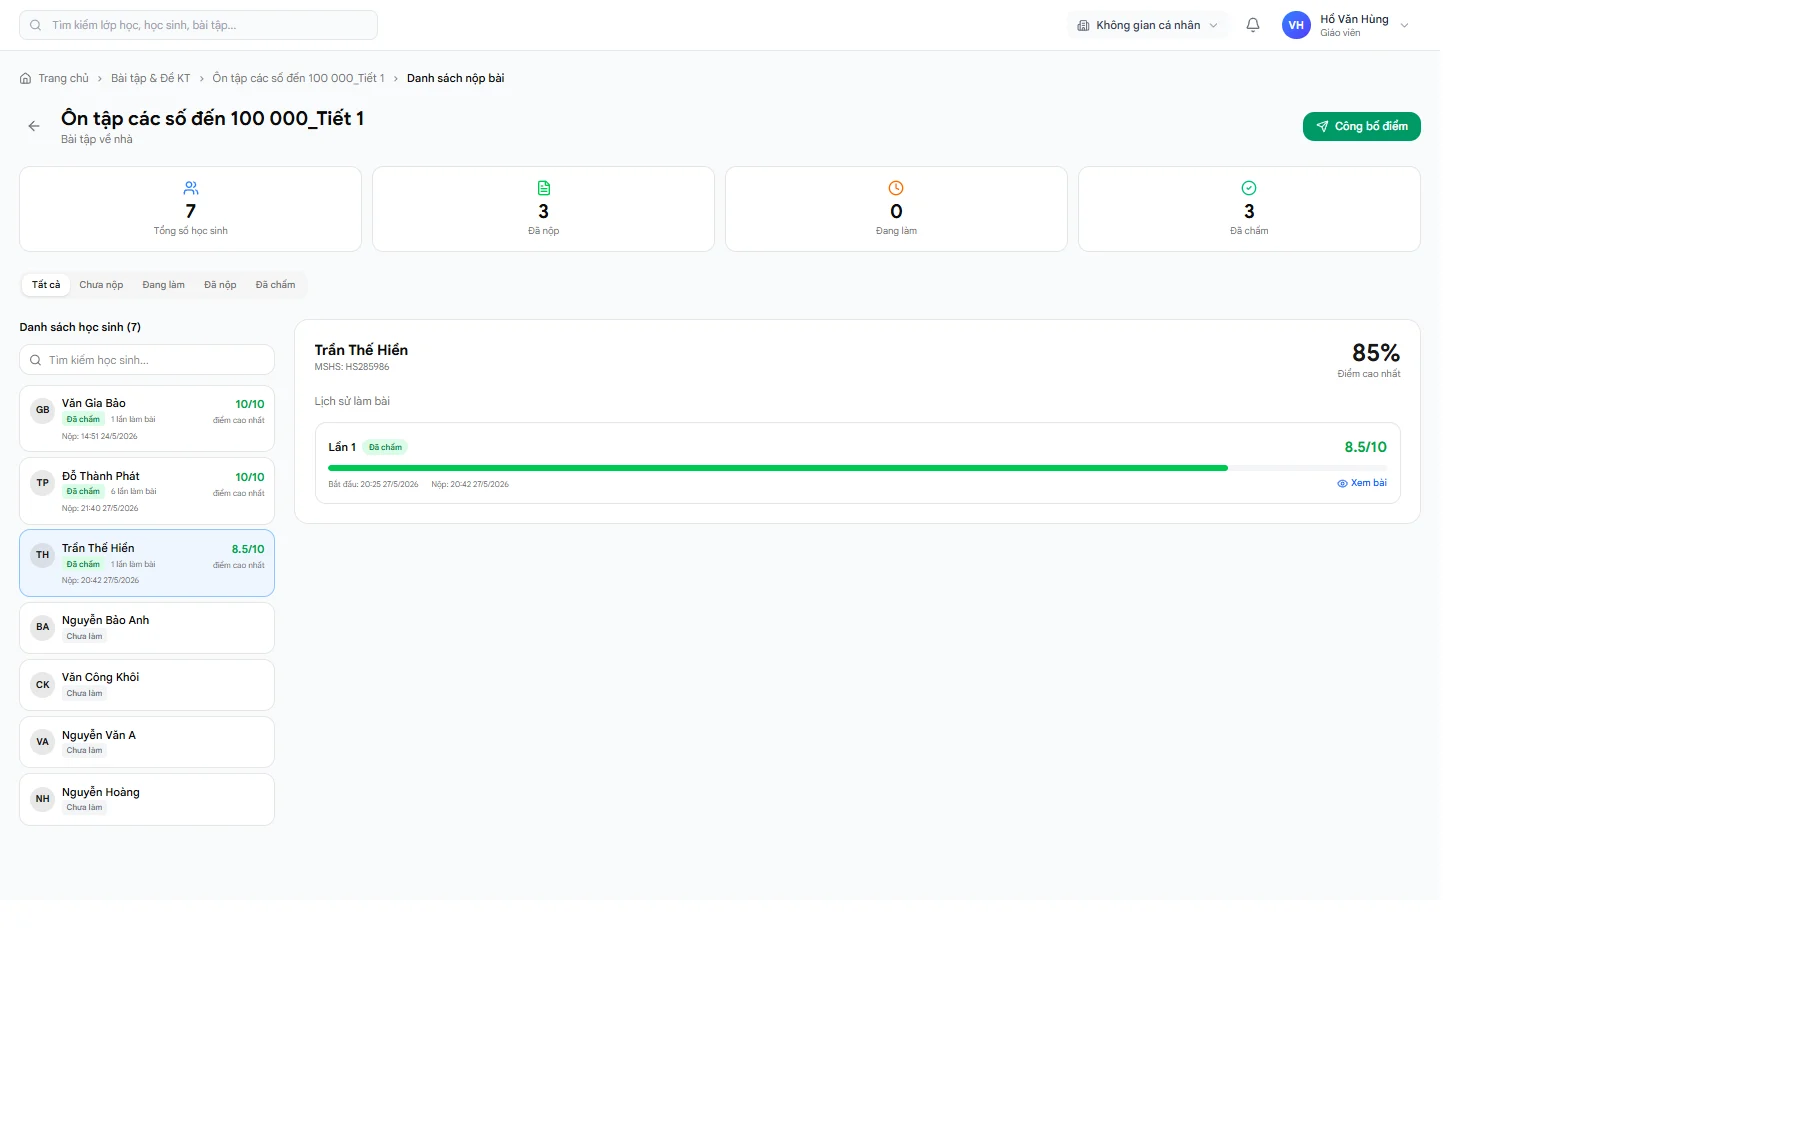Select student Nguyễn Bảo Anh
Screen dimensions: 1800x1125
pyautogui.click(x=147, y=628)
